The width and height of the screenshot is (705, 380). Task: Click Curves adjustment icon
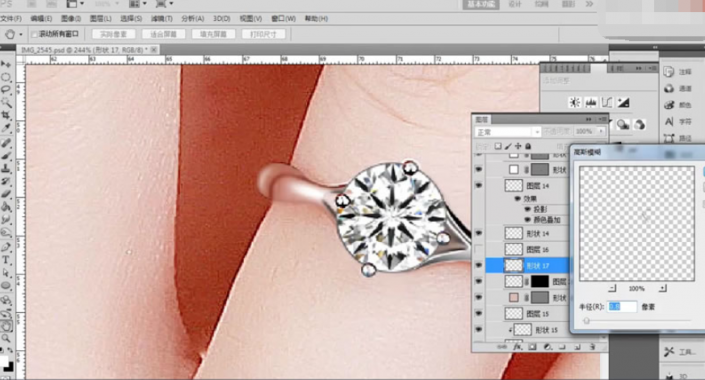607,103
